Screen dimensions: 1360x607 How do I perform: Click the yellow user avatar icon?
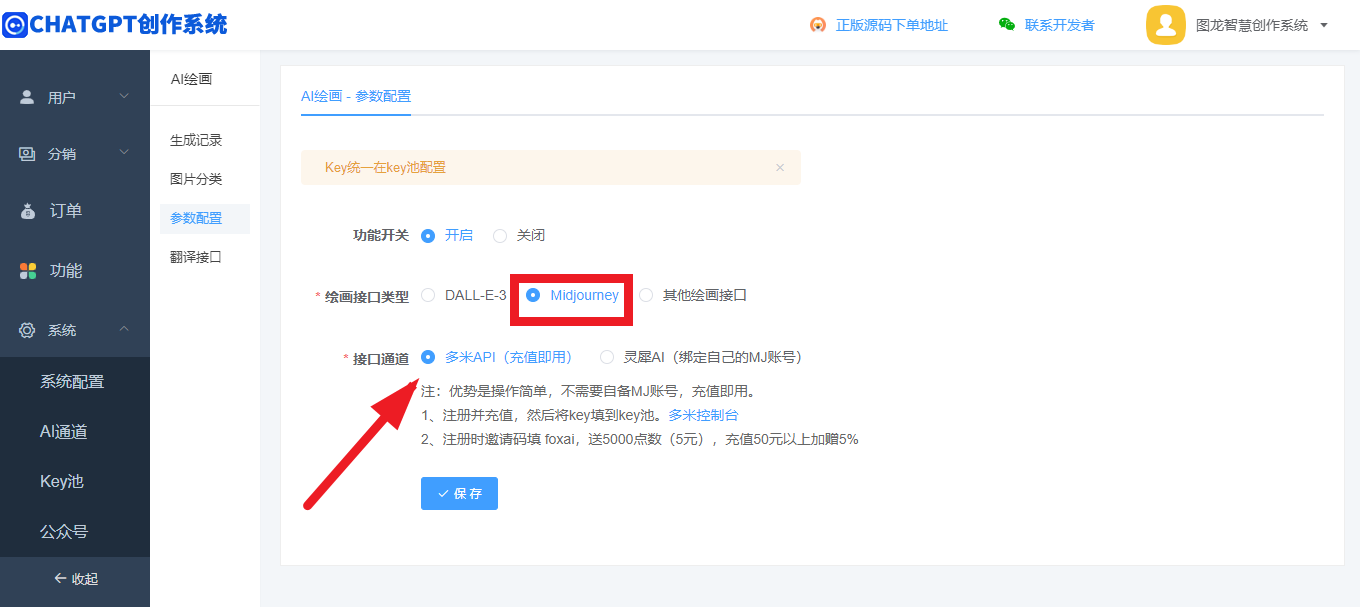[x=1166, y=25]
